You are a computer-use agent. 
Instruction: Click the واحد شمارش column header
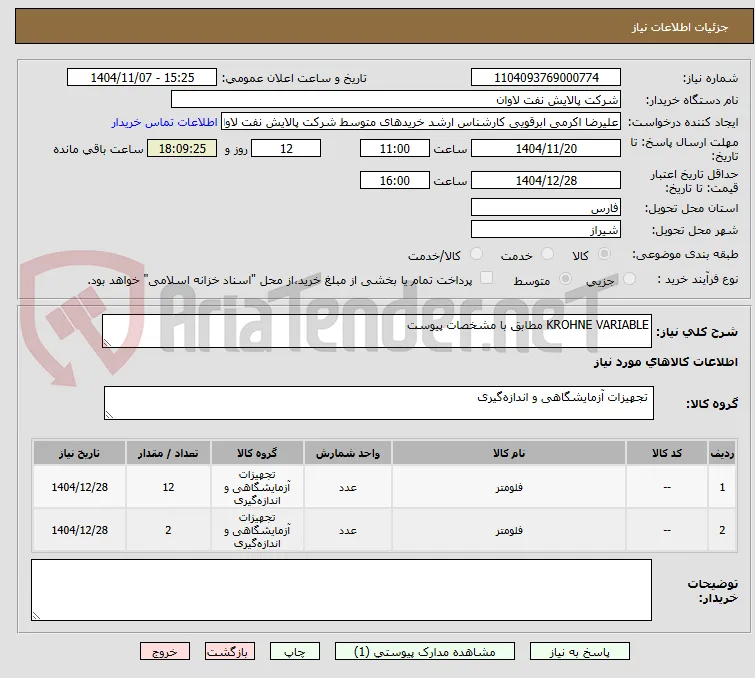point(348,453)
